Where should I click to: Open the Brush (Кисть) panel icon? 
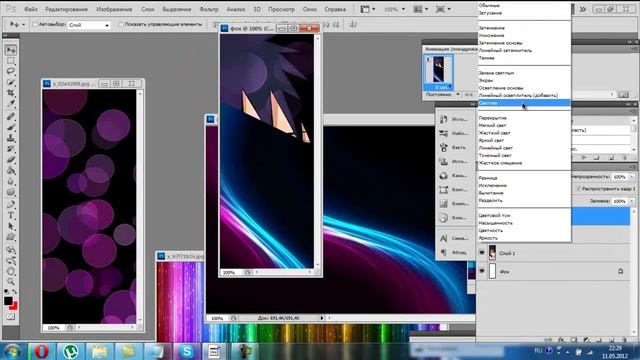click(x=444, y=147)
